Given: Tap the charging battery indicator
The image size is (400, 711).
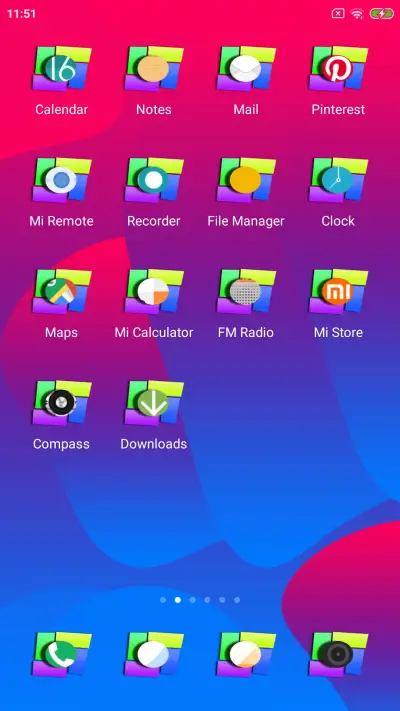Looking at the screenshot, I should (x=381, y=14).
